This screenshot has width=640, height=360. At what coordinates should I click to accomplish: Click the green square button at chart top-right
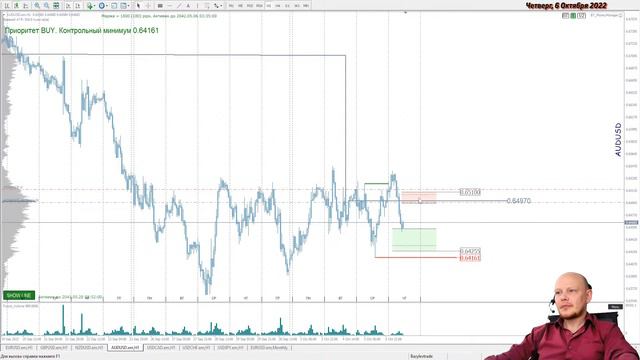tap(573, 16)
